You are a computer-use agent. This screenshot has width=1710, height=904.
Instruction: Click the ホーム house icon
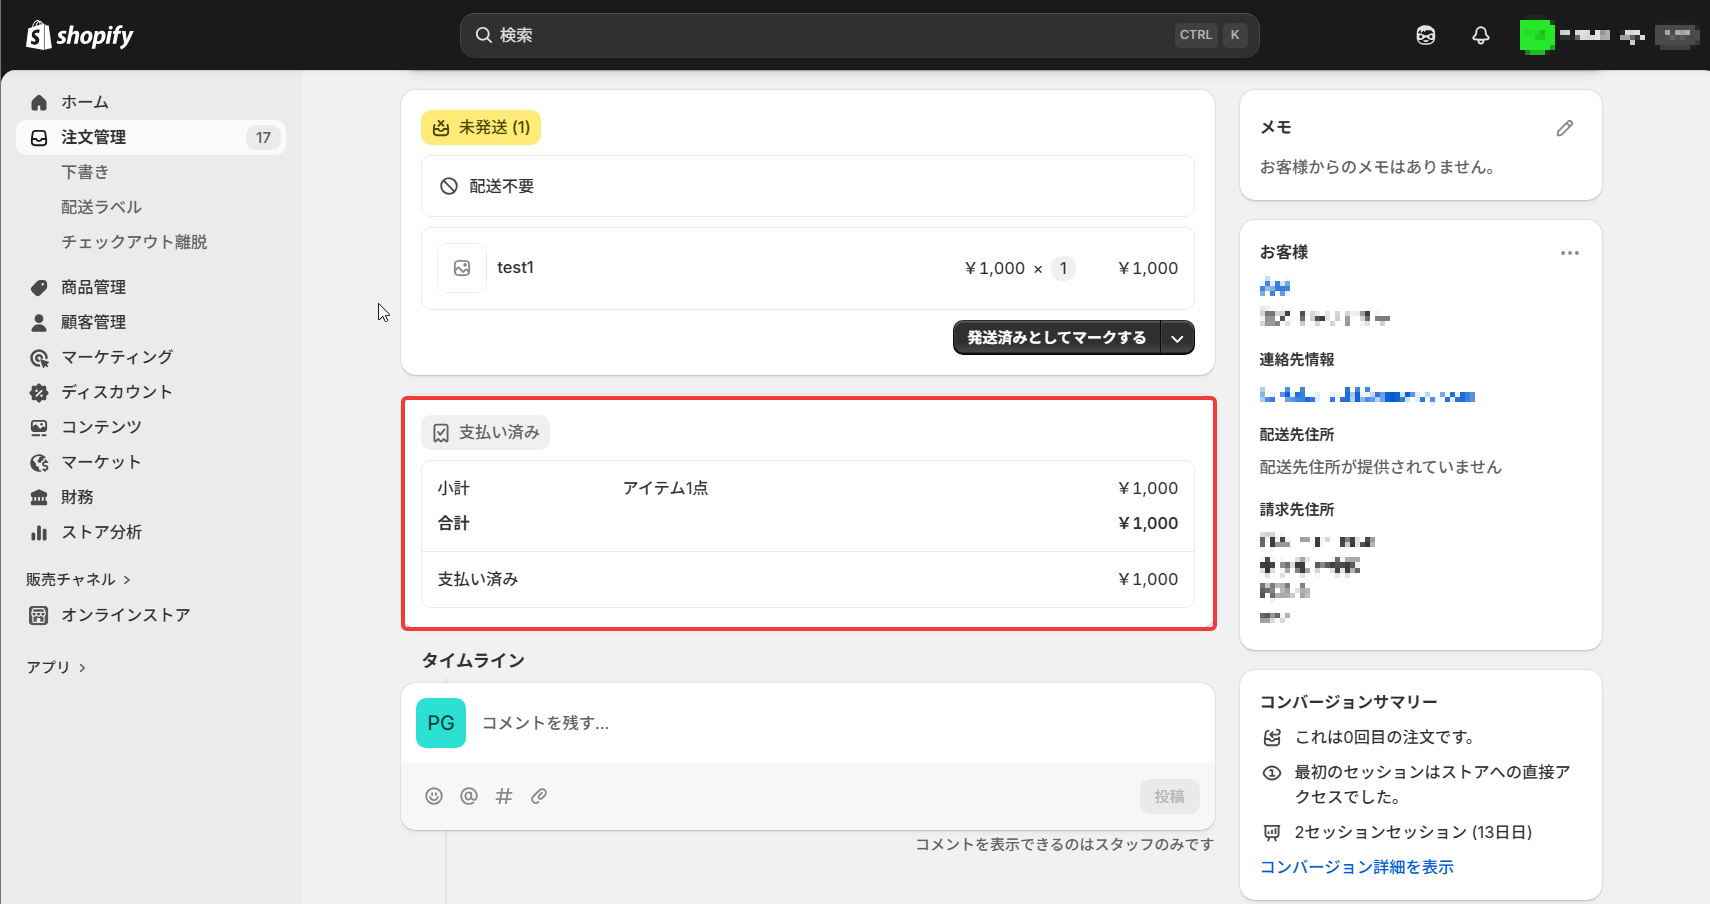point(39,102)
